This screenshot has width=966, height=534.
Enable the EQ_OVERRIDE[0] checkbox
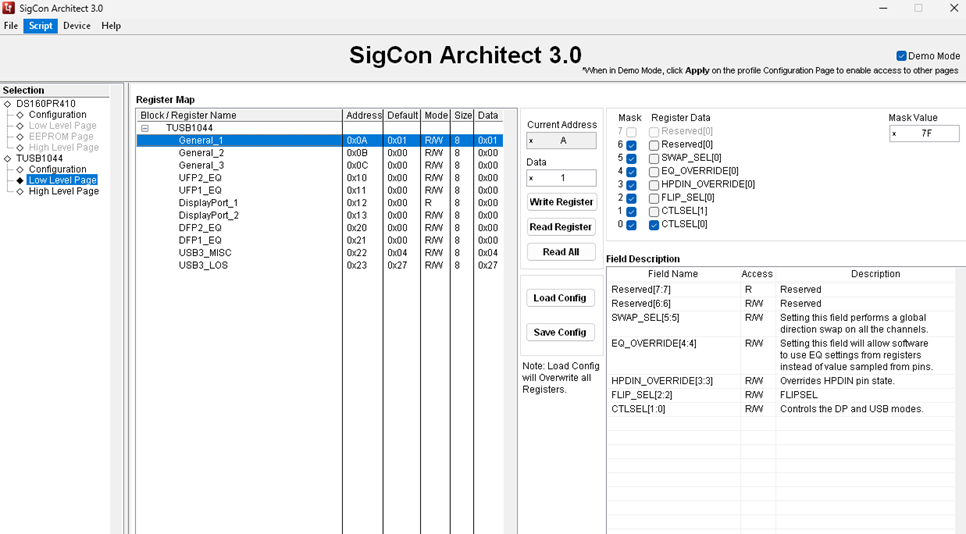[x=654, y=171]
